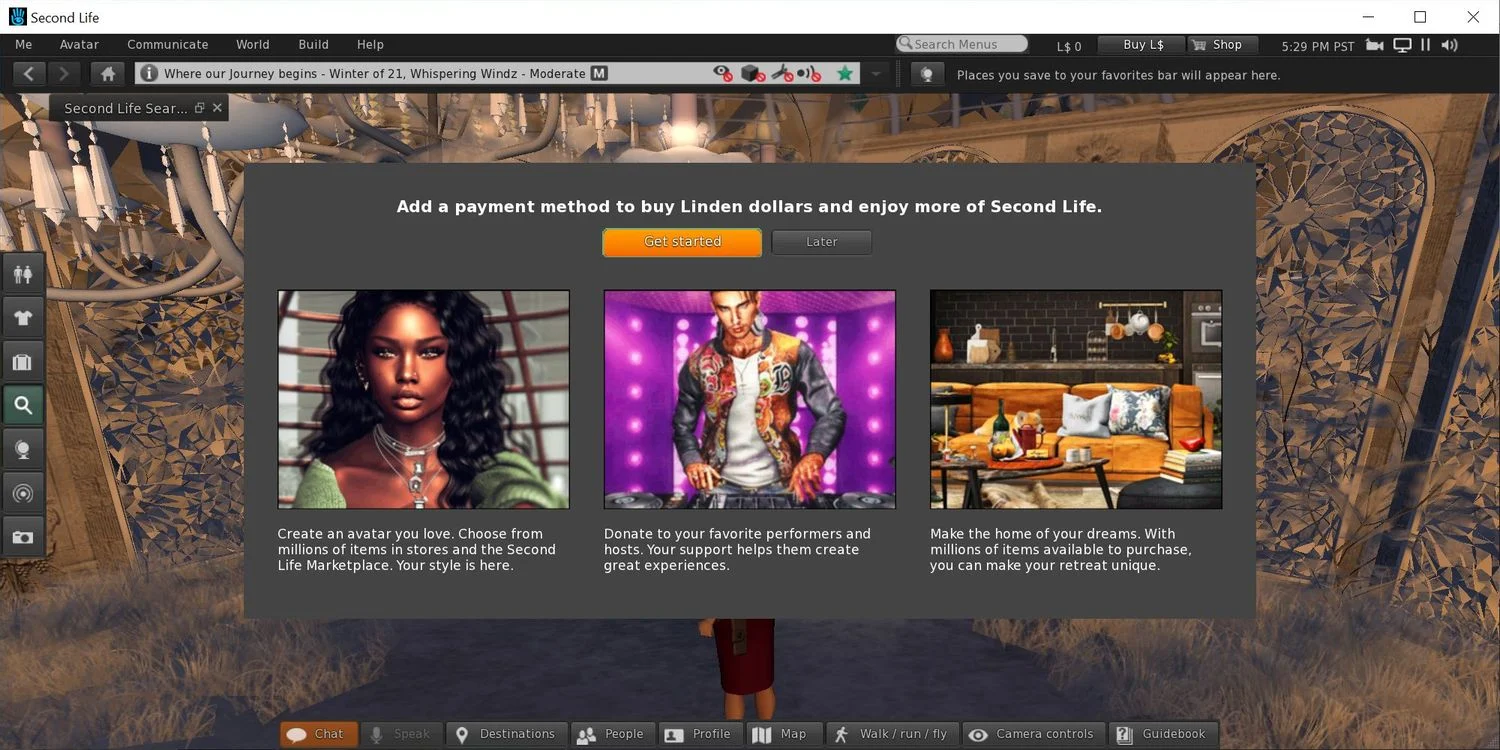
Task: Open the Avatar menu
Action: pyautogui.click(x=79, y=45)
